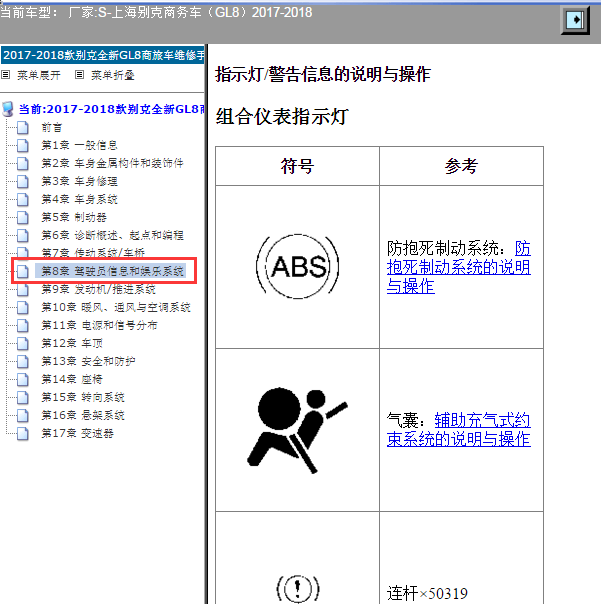Image resolution: width=601 pixels, height=604 pixels.
Task: Click the page icon beside 第8章
Action: pyautogui.click(x=23, y=271)
